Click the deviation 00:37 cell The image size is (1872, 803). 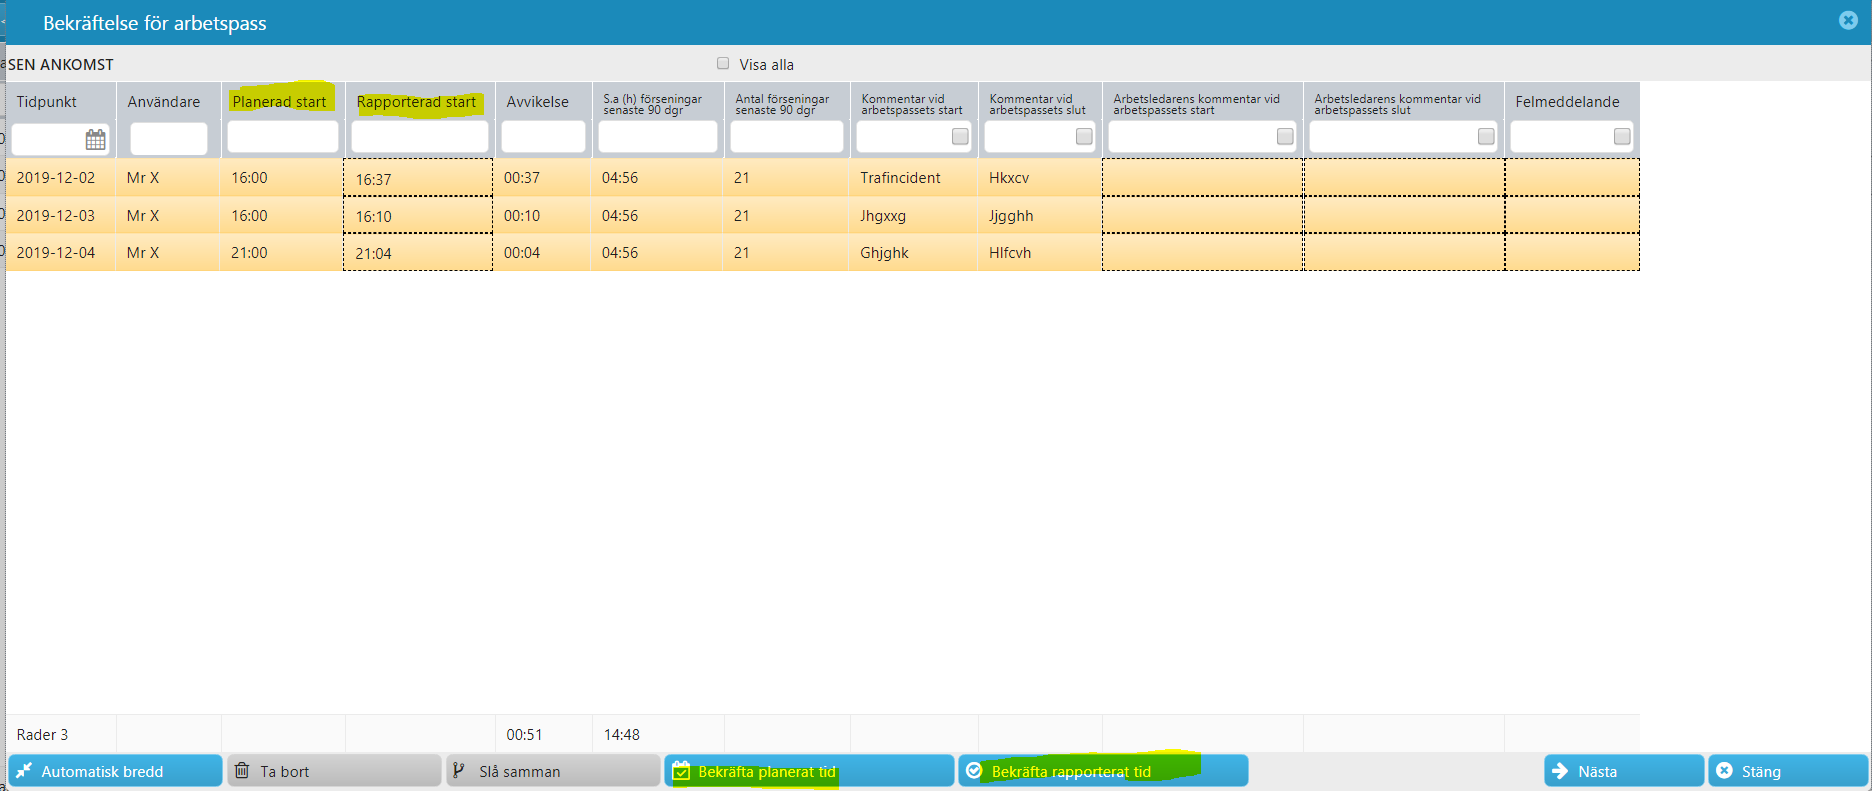543,177
